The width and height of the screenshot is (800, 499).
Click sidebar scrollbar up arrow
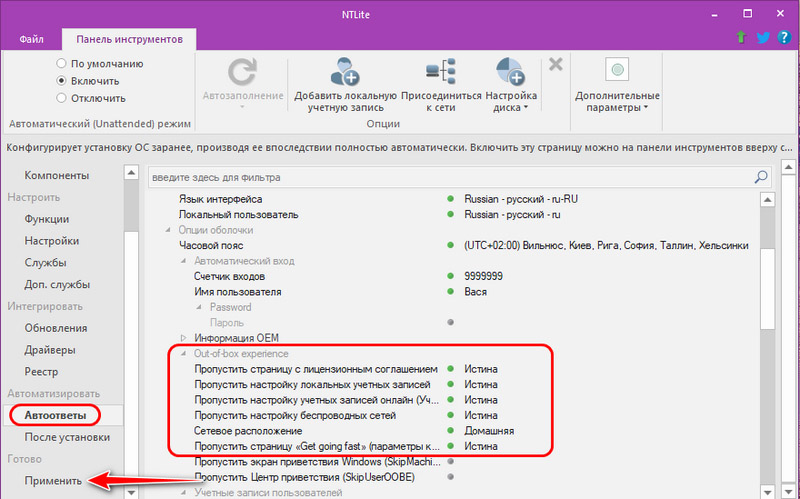(x=131, y=172)
